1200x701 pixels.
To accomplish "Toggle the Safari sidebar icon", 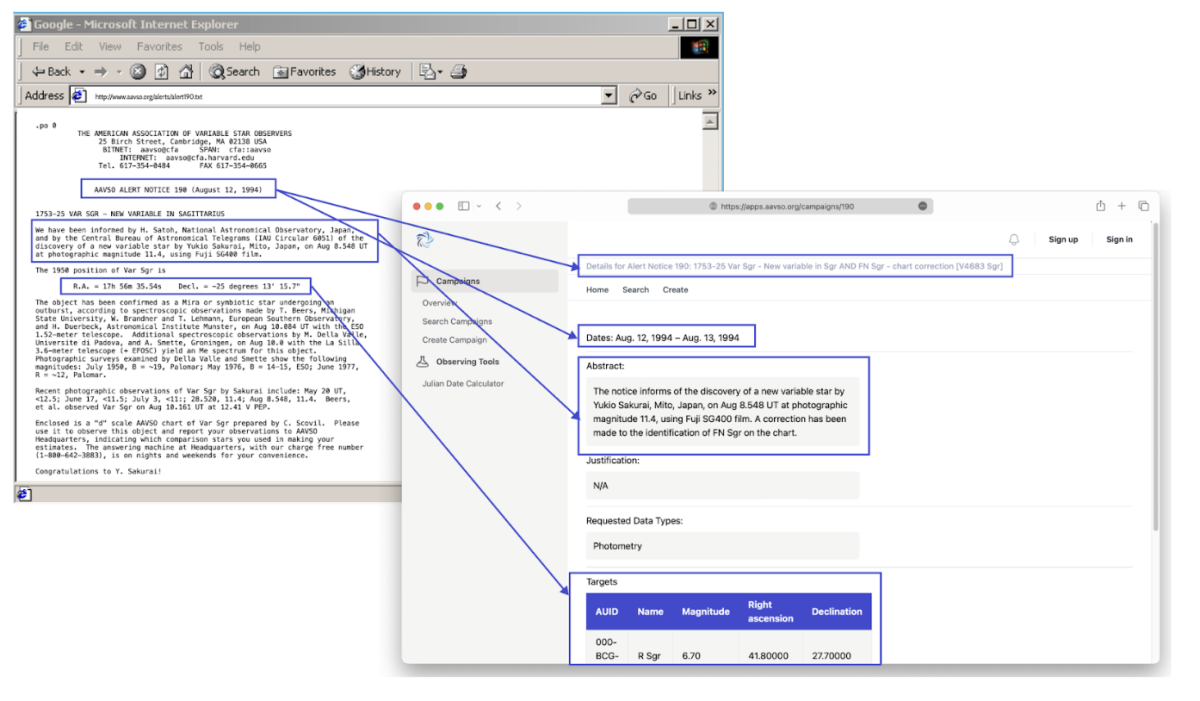I will coord(464,206).
